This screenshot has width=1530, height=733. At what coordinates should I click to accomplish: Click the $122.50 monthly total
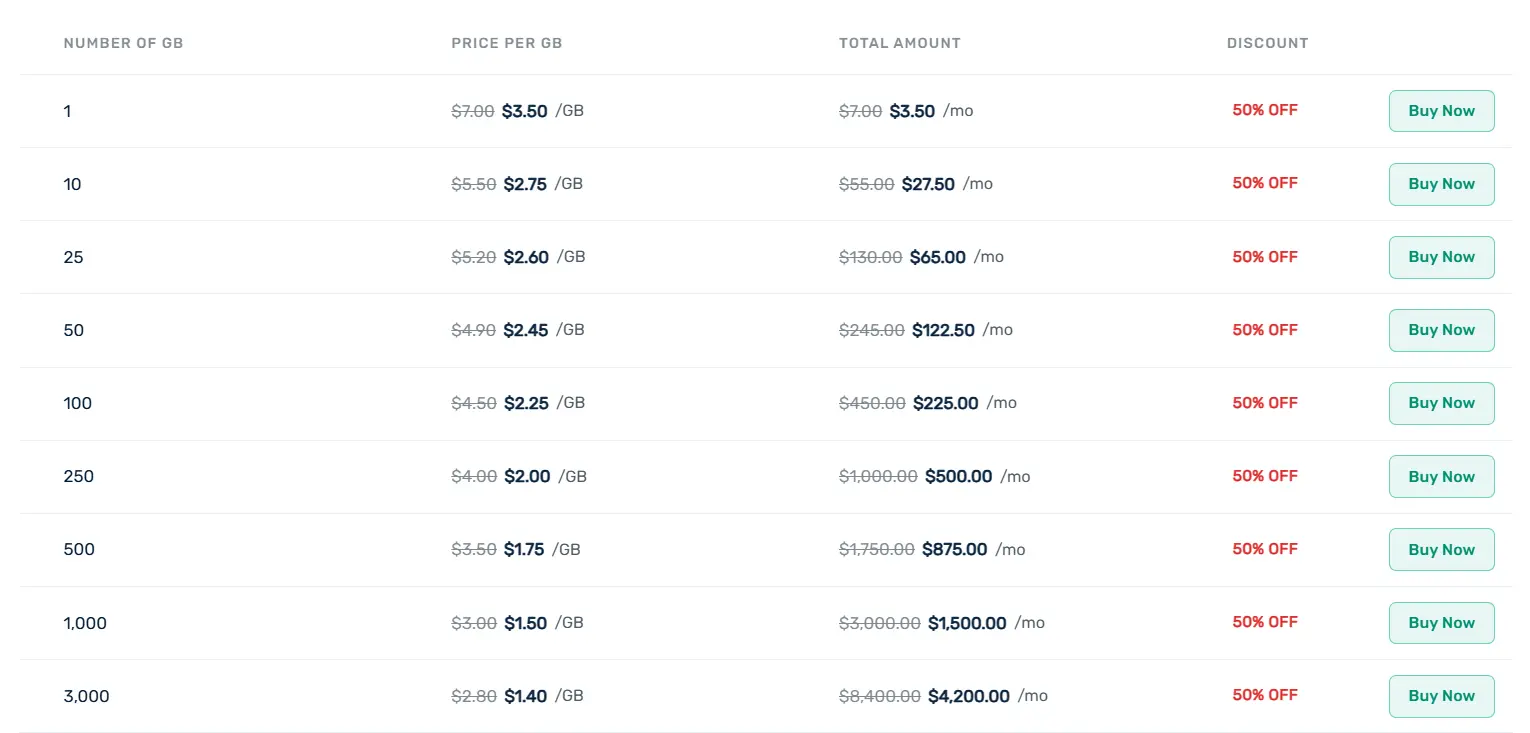(943, 330)
